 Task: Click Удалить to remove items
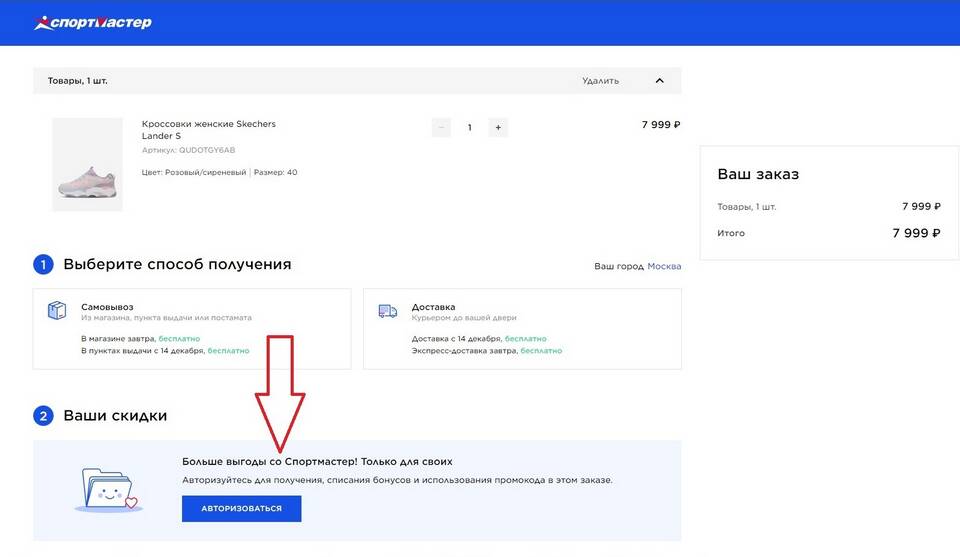coord(600,81)
